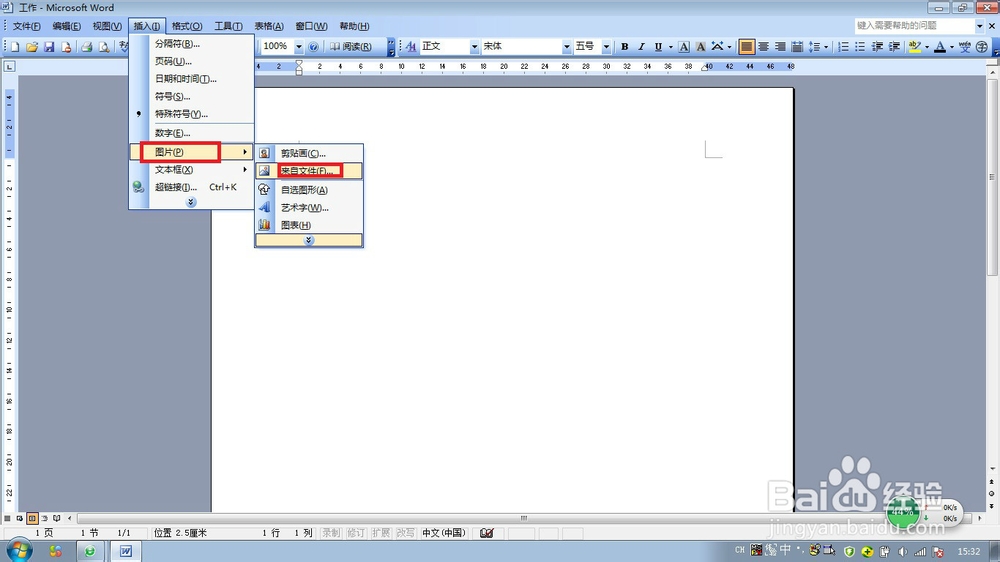Open a file with the Open folder icon
This screenshot has height=562, width=1000.
click(x=32, y=47)
